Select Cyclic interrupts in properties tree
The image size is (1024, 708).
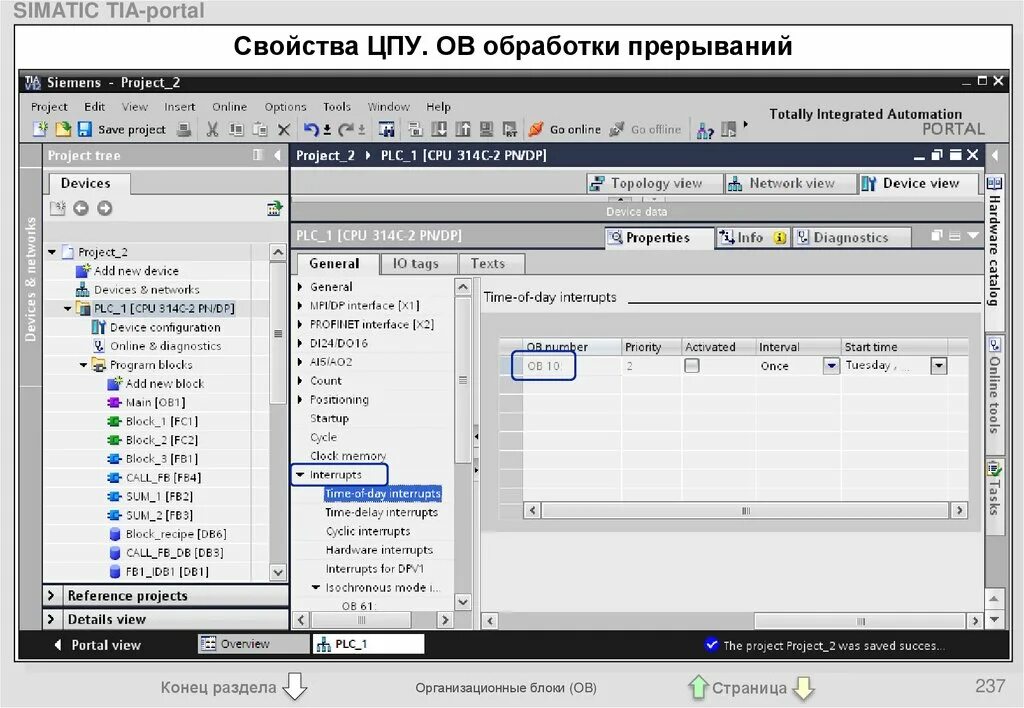point(368,532)
